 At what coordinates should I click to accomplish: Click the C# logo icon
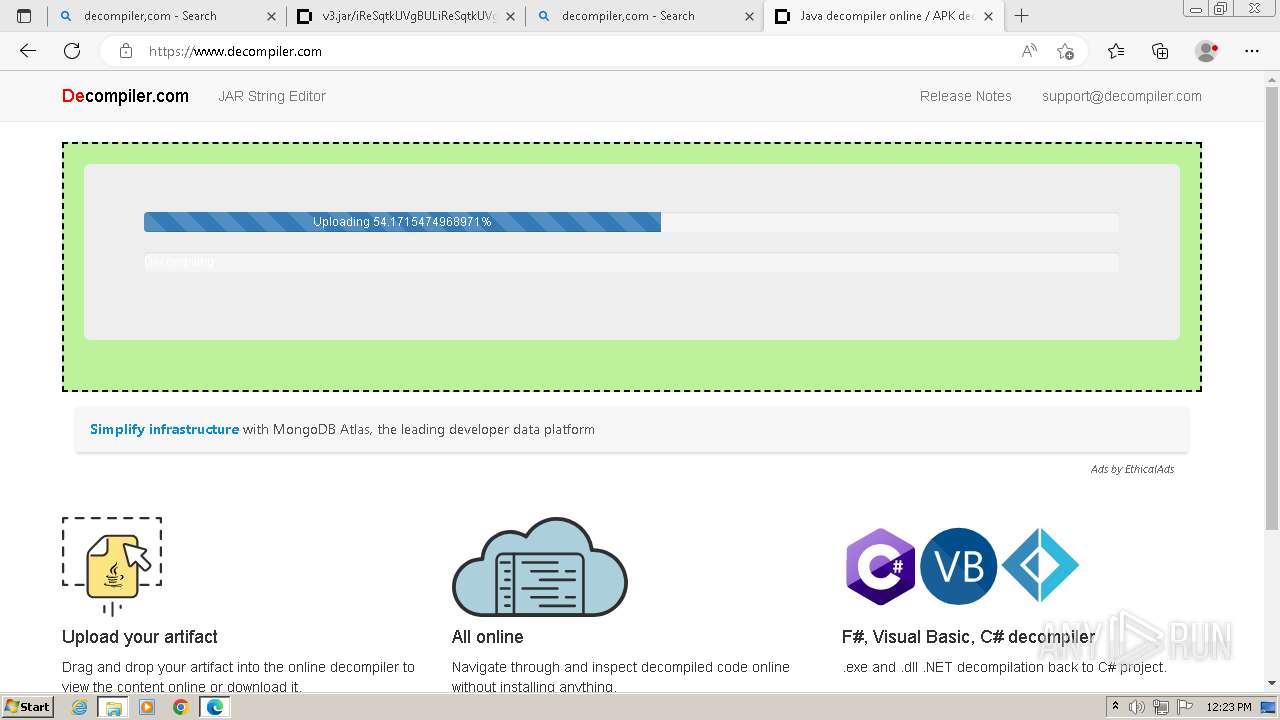click(x=880, y=567)
